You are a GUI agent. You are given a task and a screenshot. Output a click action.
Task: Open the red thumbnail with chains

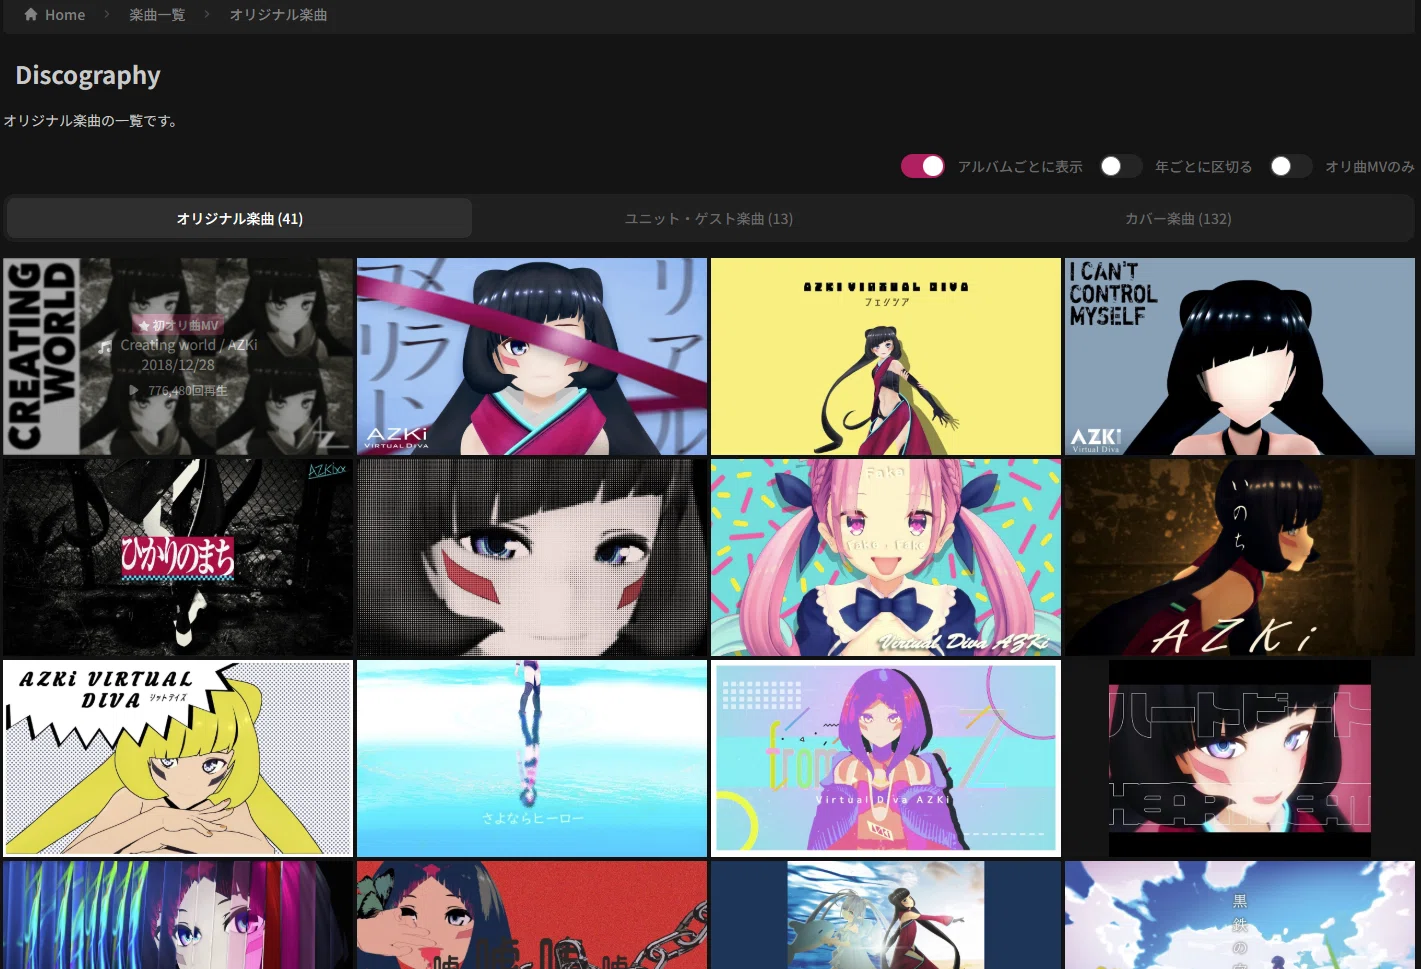(x=532, y=915)
